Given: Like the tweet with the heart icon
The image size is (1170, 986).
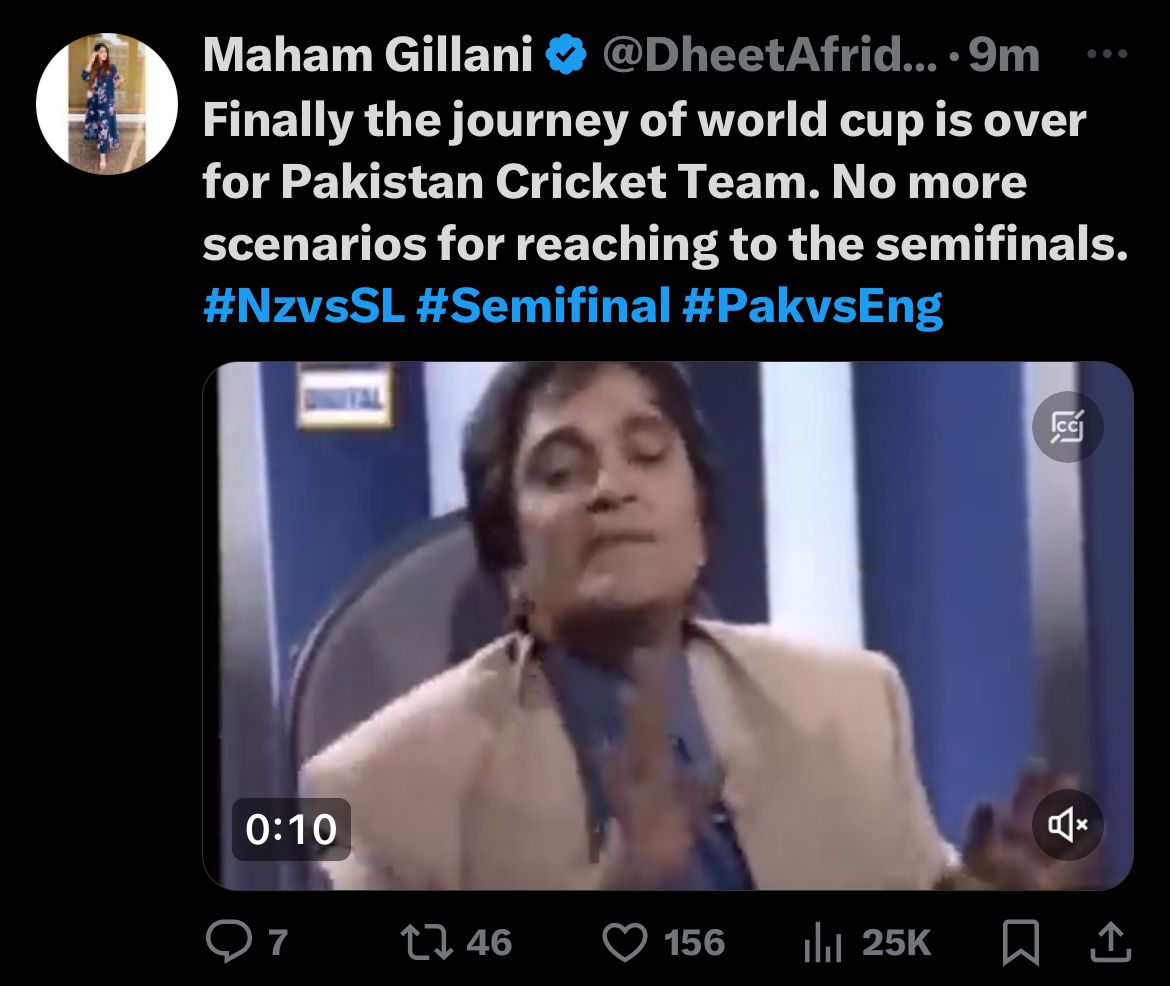Looking at the screenshot, I should (625, 941).
